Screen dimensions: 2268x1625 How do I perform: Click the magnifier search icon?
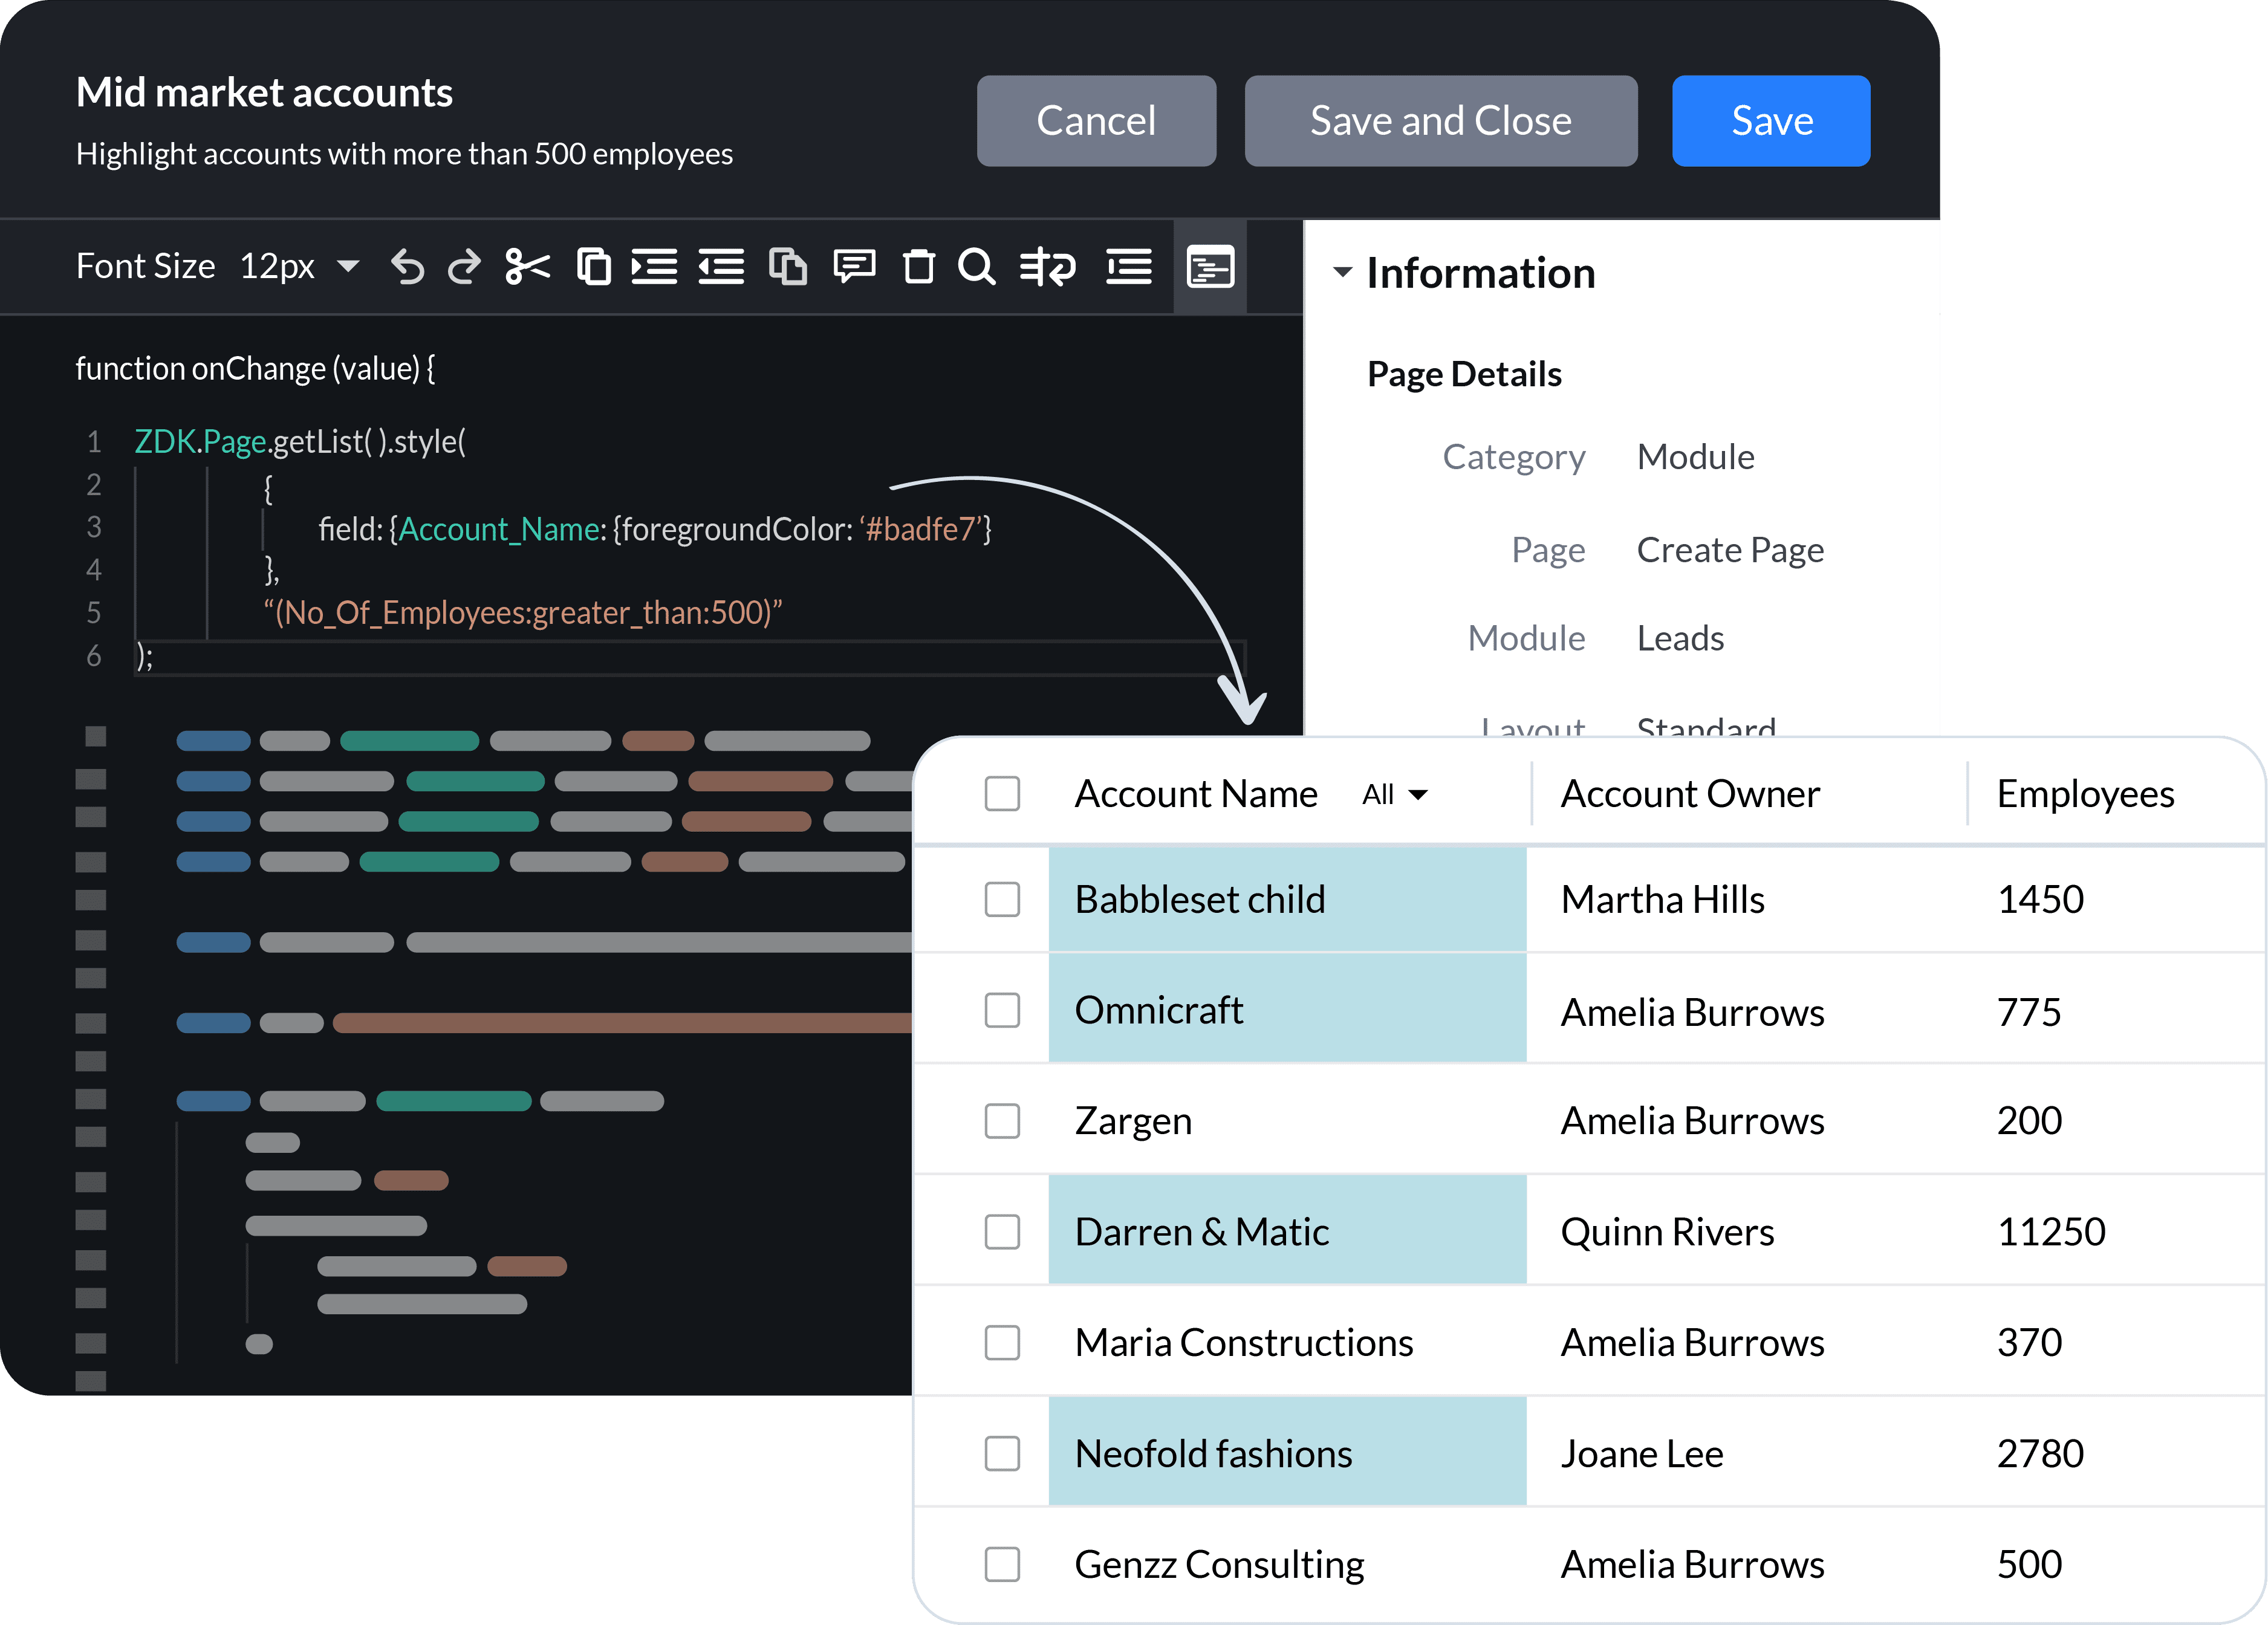[x=976, y=267]
